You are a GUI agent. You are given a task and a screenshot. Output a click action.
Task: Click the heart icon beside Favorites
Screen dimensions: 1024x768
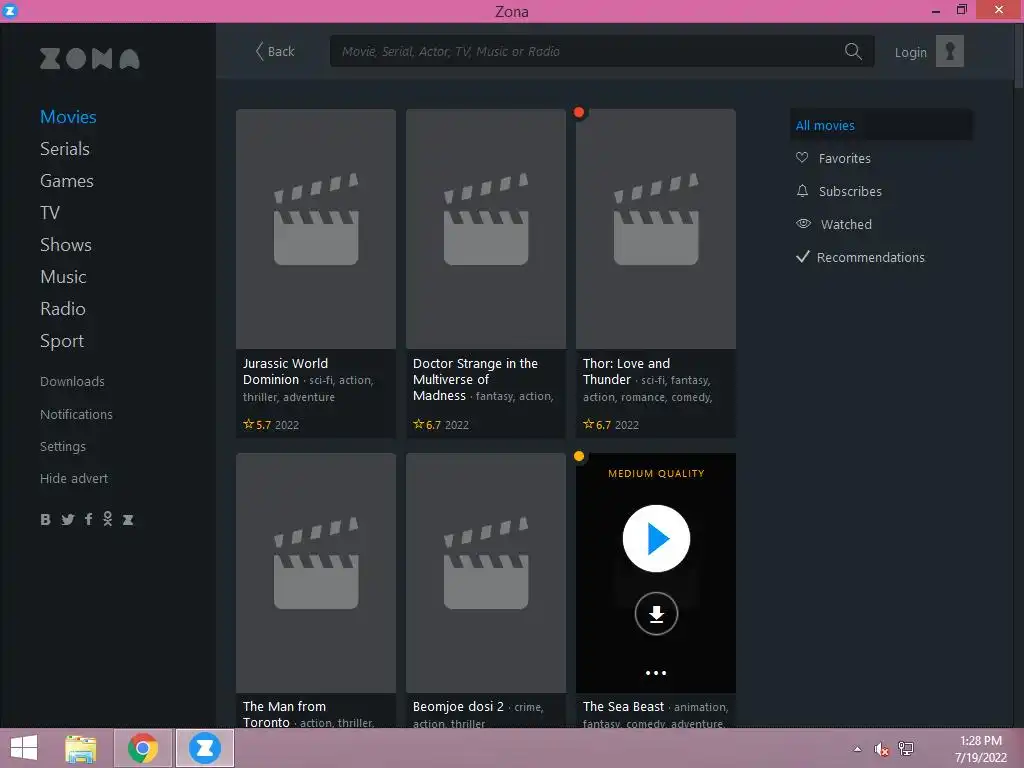point(802,157)
